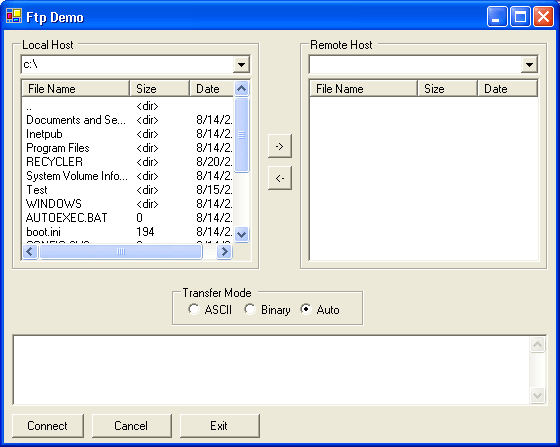Click the Remote Host Date column header
The height and width of the screenshot is (447, 560).
point(507,89)
